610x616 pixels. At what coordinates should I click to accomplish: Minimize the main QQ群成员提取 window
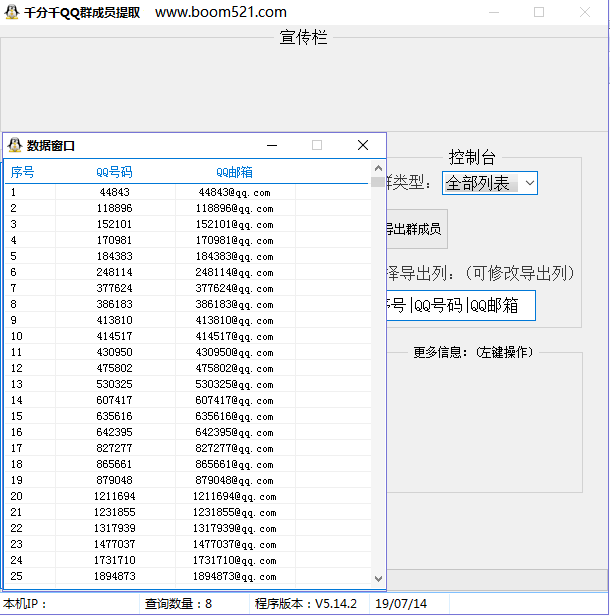494,13
